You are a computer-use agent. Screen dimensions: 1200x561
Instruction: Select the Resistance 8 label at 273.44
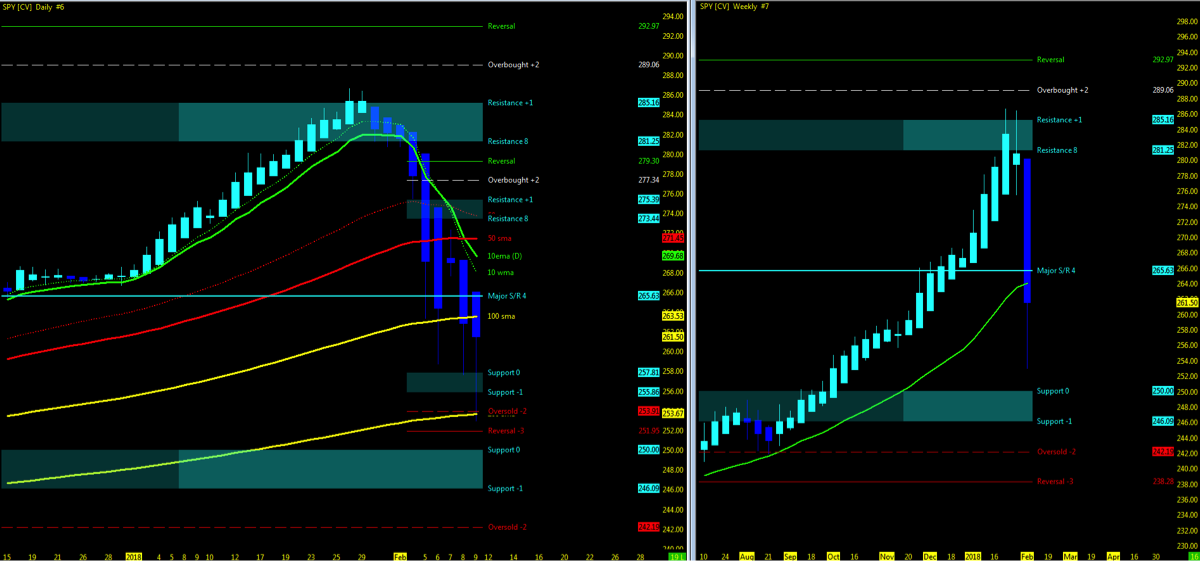(x=507, y=218)
